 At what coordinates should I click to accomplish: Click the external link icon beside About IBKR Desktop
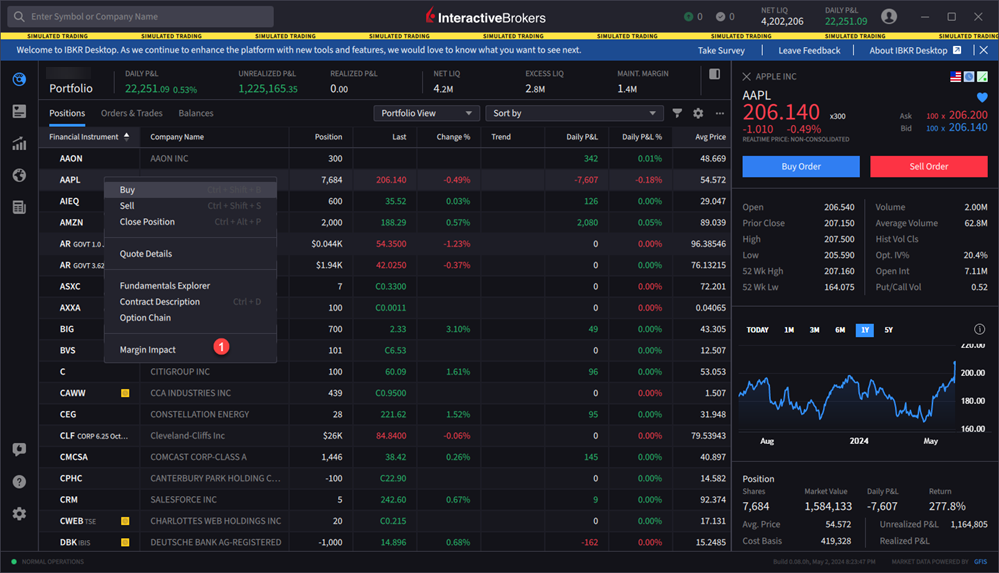click(957, 50)
